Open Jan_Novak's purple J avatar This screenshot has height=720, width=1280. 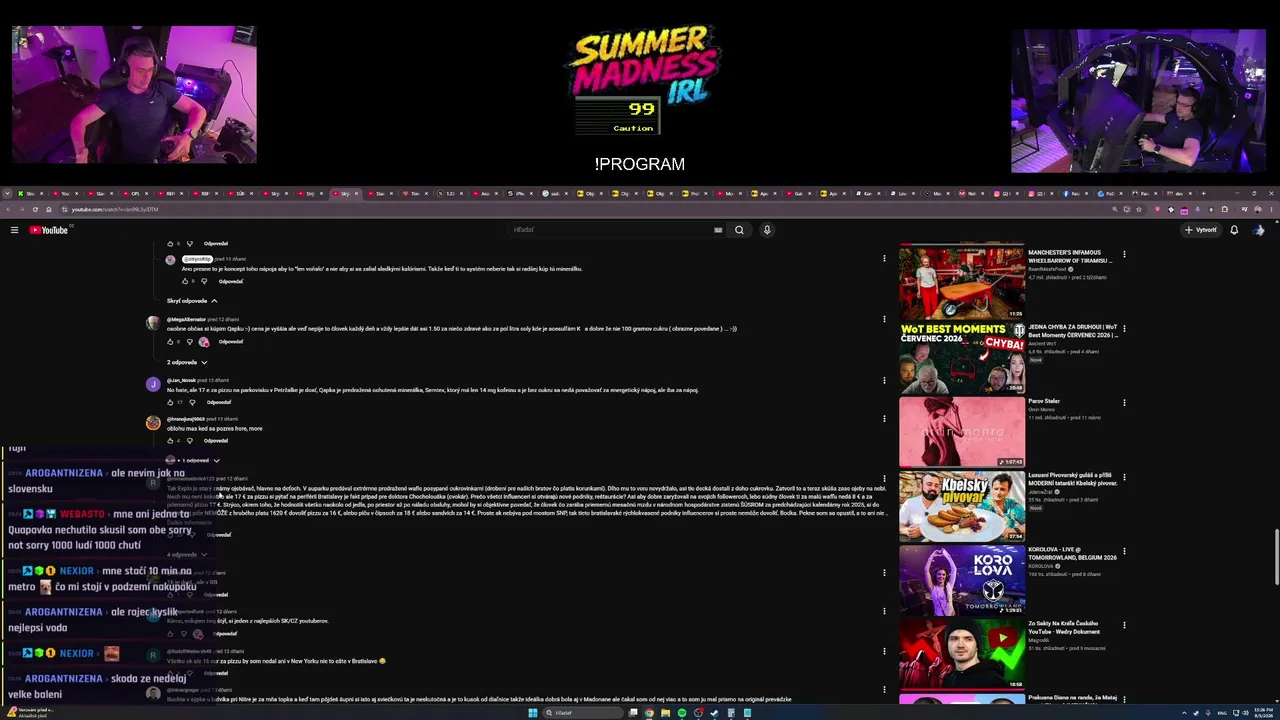coord(153,384)
